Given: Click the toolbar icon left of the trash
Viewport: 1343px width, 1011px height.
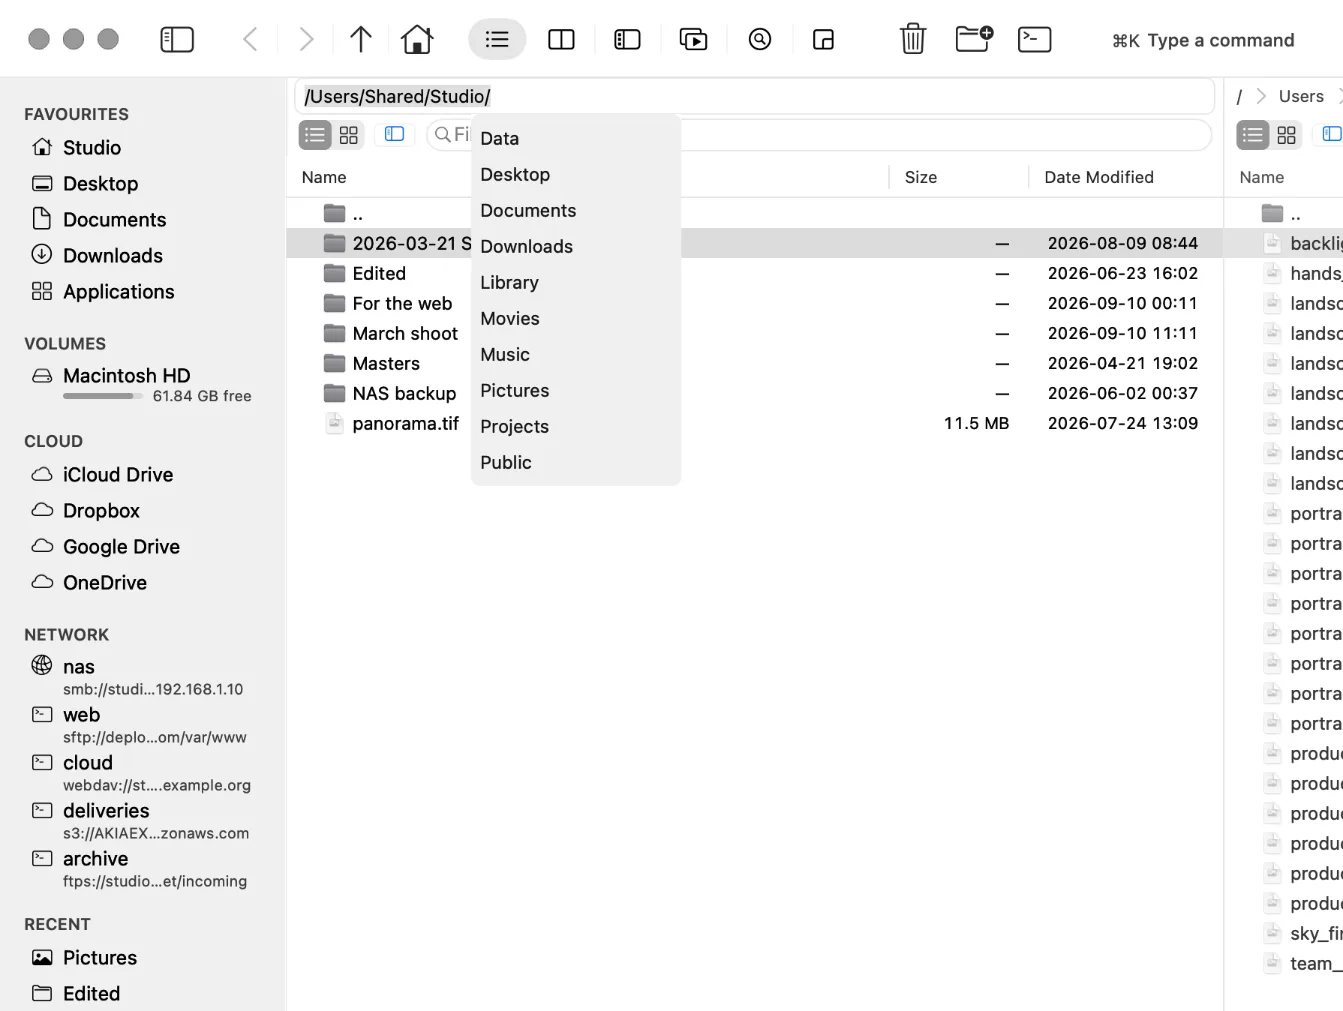Looking at the screenshot, I should 823,40.
